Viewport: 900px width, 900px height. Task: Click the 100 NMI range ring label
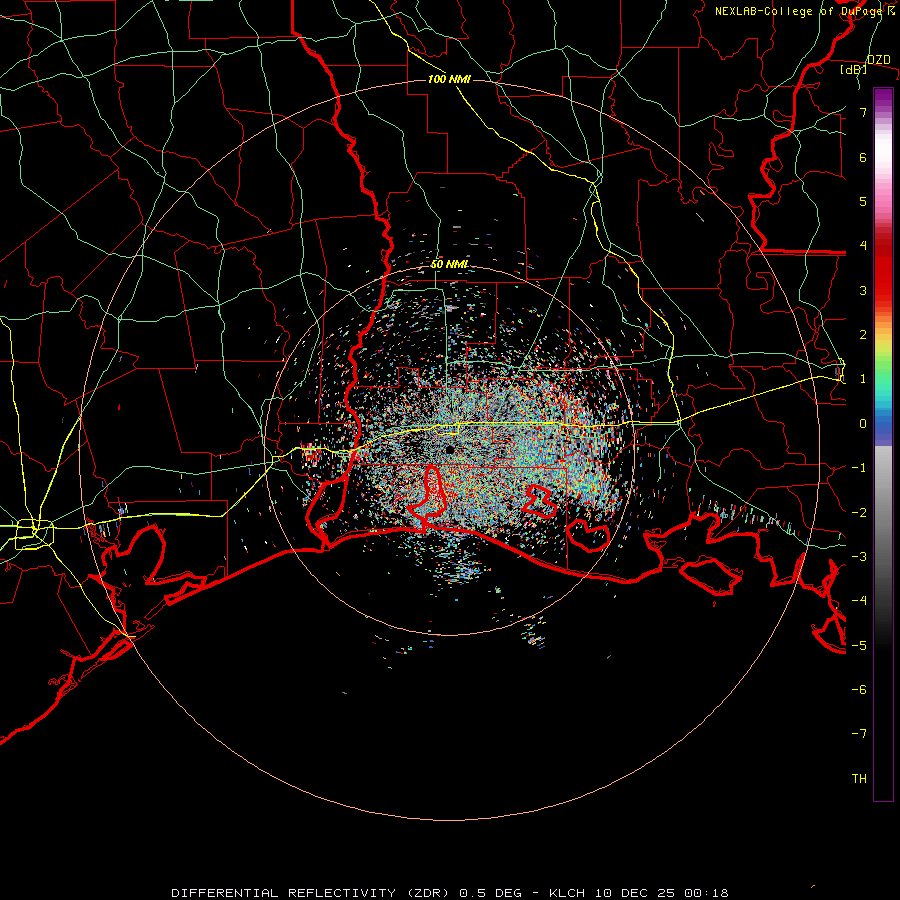tap(449, 79)
